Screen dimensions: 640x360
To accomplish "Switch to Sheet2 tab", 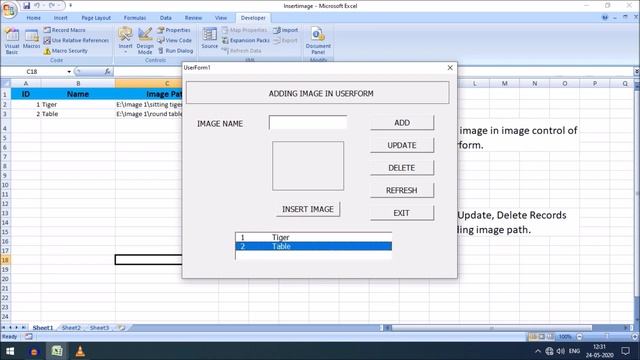I will tap(71, 328).
